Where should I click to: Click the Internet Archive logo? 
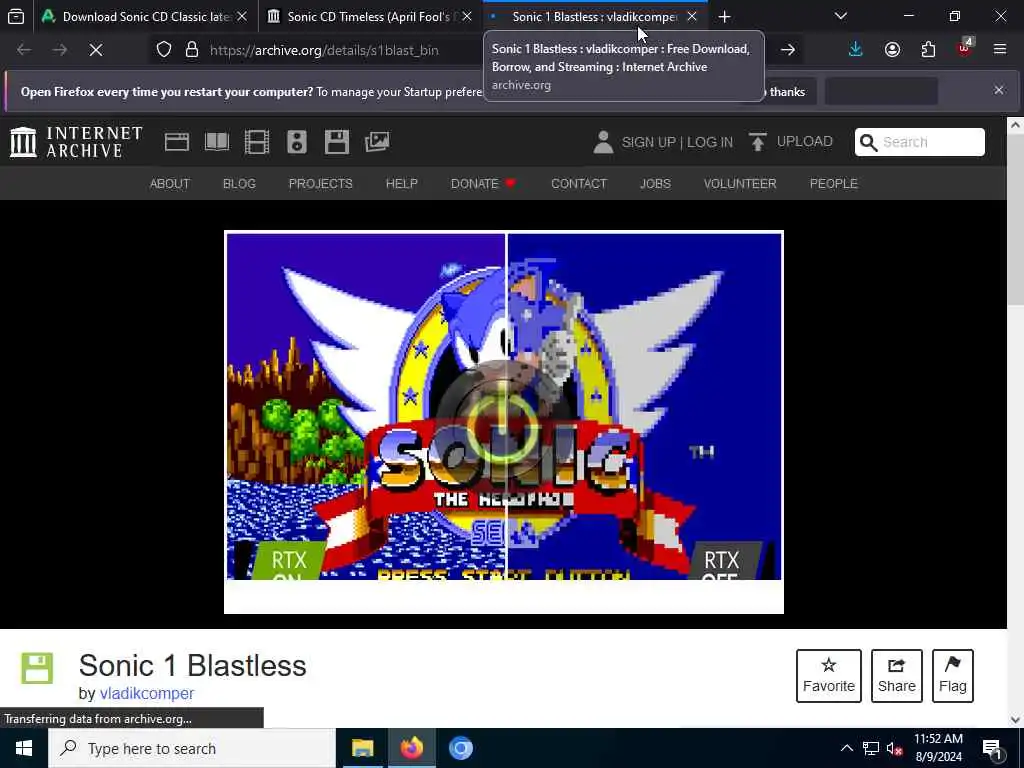click(76, 142)
